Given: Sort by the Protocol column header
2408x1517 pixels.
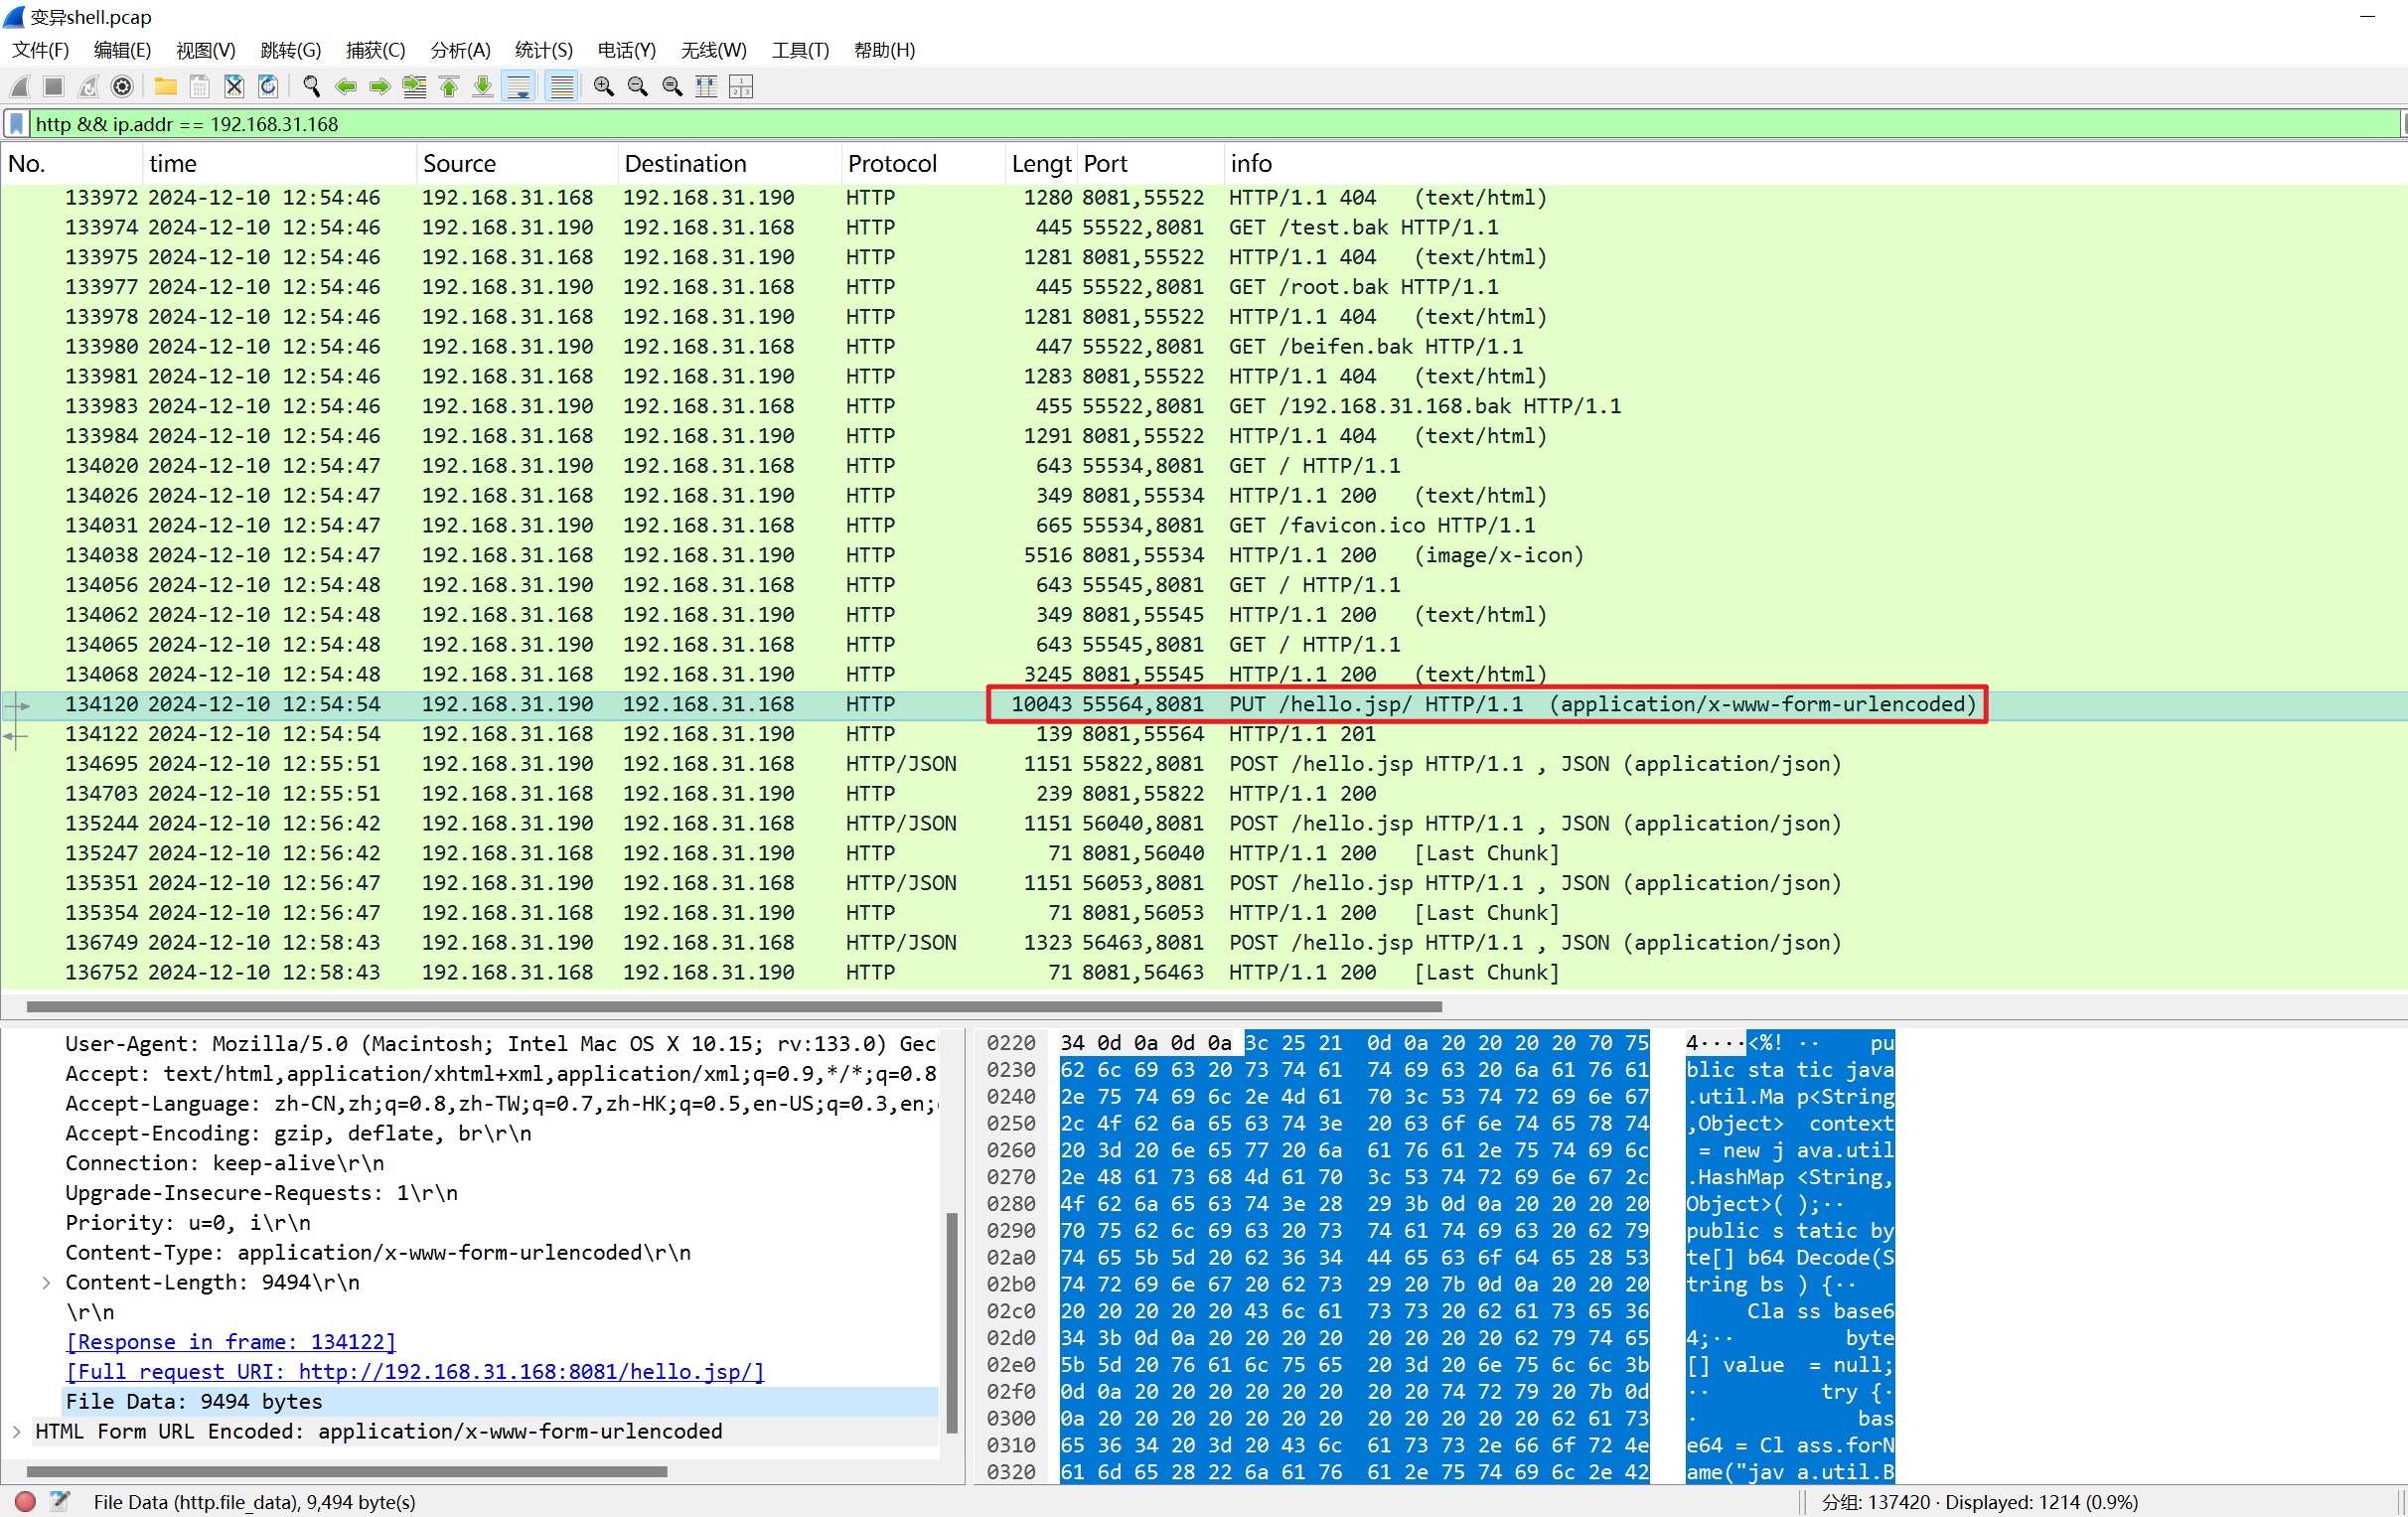Looking at the screenshot, I should coord(922,163).
